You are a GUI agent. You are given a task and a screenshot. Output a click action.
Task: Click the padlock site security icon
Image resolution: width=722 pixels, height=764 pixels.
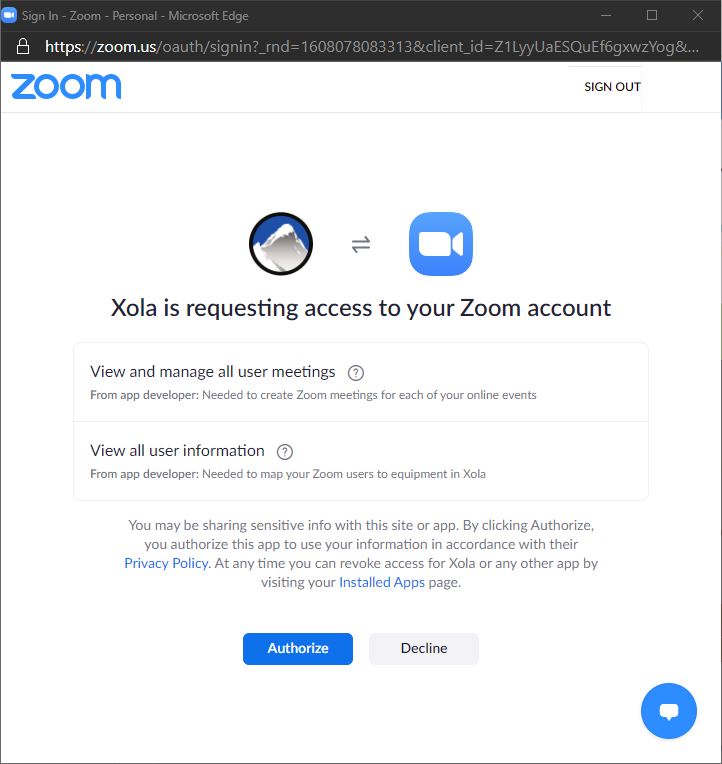(x=23, y=47)
